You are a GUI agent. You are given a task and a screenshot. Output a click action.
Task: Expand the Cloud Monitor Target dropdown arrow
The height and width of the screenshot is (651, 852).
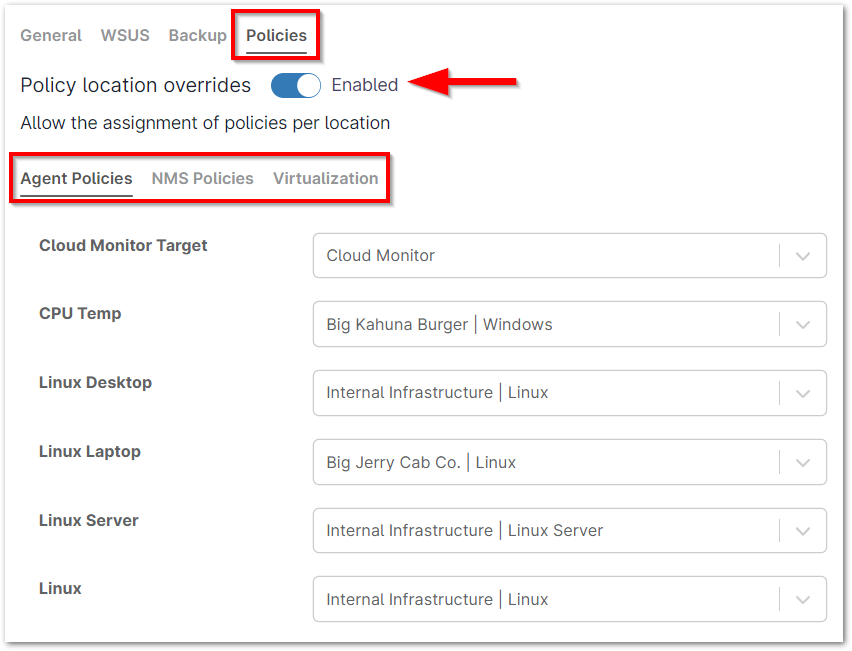(802, 256)
